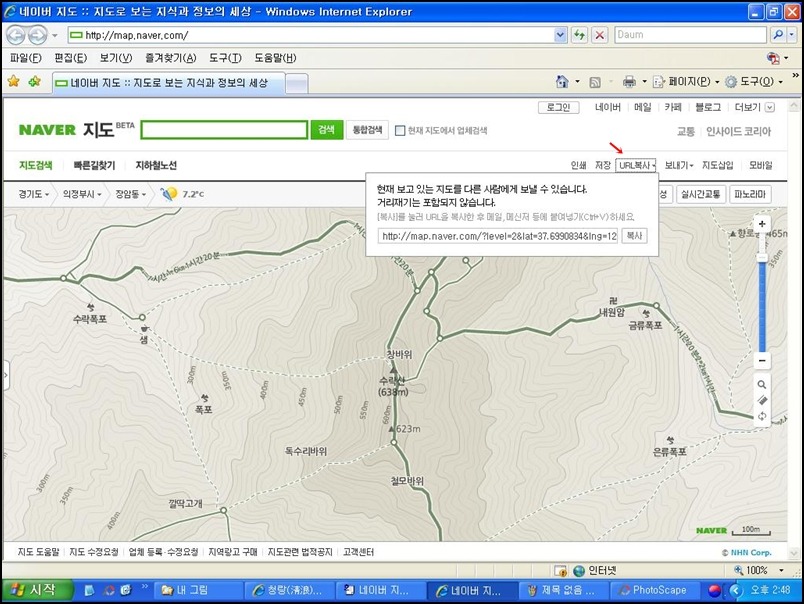Select the 지도검색 tab
This screenshot has height=604, width=804.
tap(36, 165)
